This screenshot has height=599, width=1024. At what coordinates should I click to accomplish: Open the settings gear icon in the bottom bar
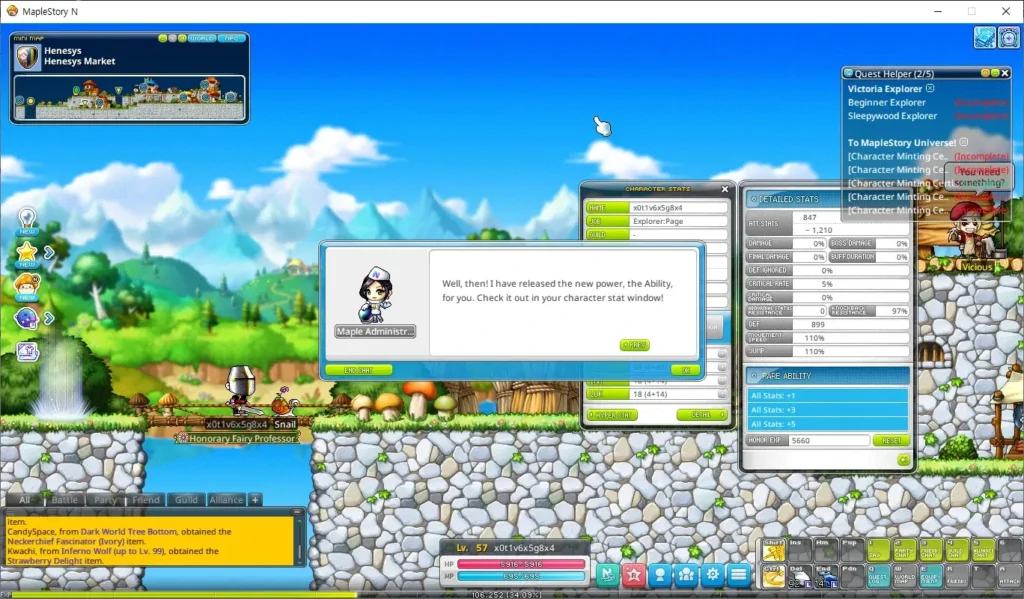[x=712, y=574]
